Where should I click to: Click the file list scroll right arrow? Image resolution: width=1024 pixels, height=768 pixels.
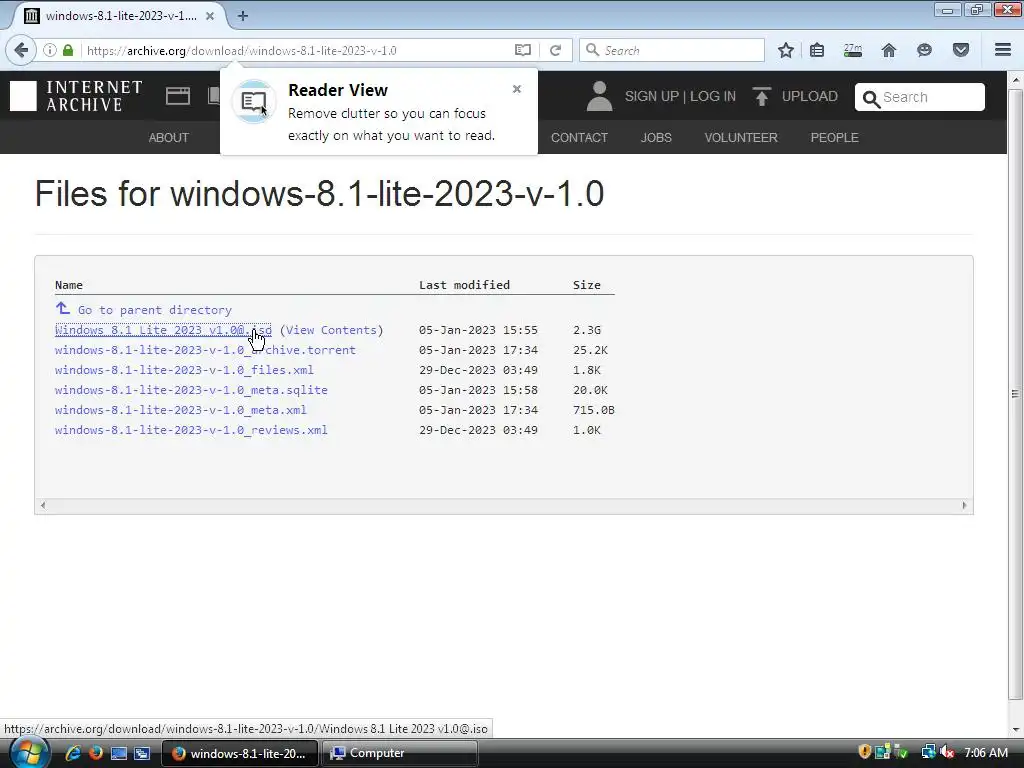pyautogui.click(x=965, y=505)
